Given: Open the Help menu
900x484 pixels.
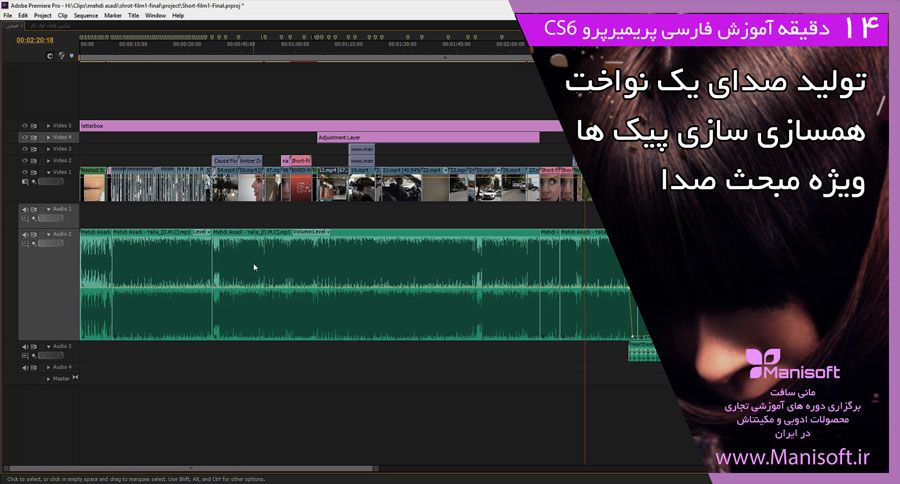Looking at the screenshot, I should coord(179,16).
